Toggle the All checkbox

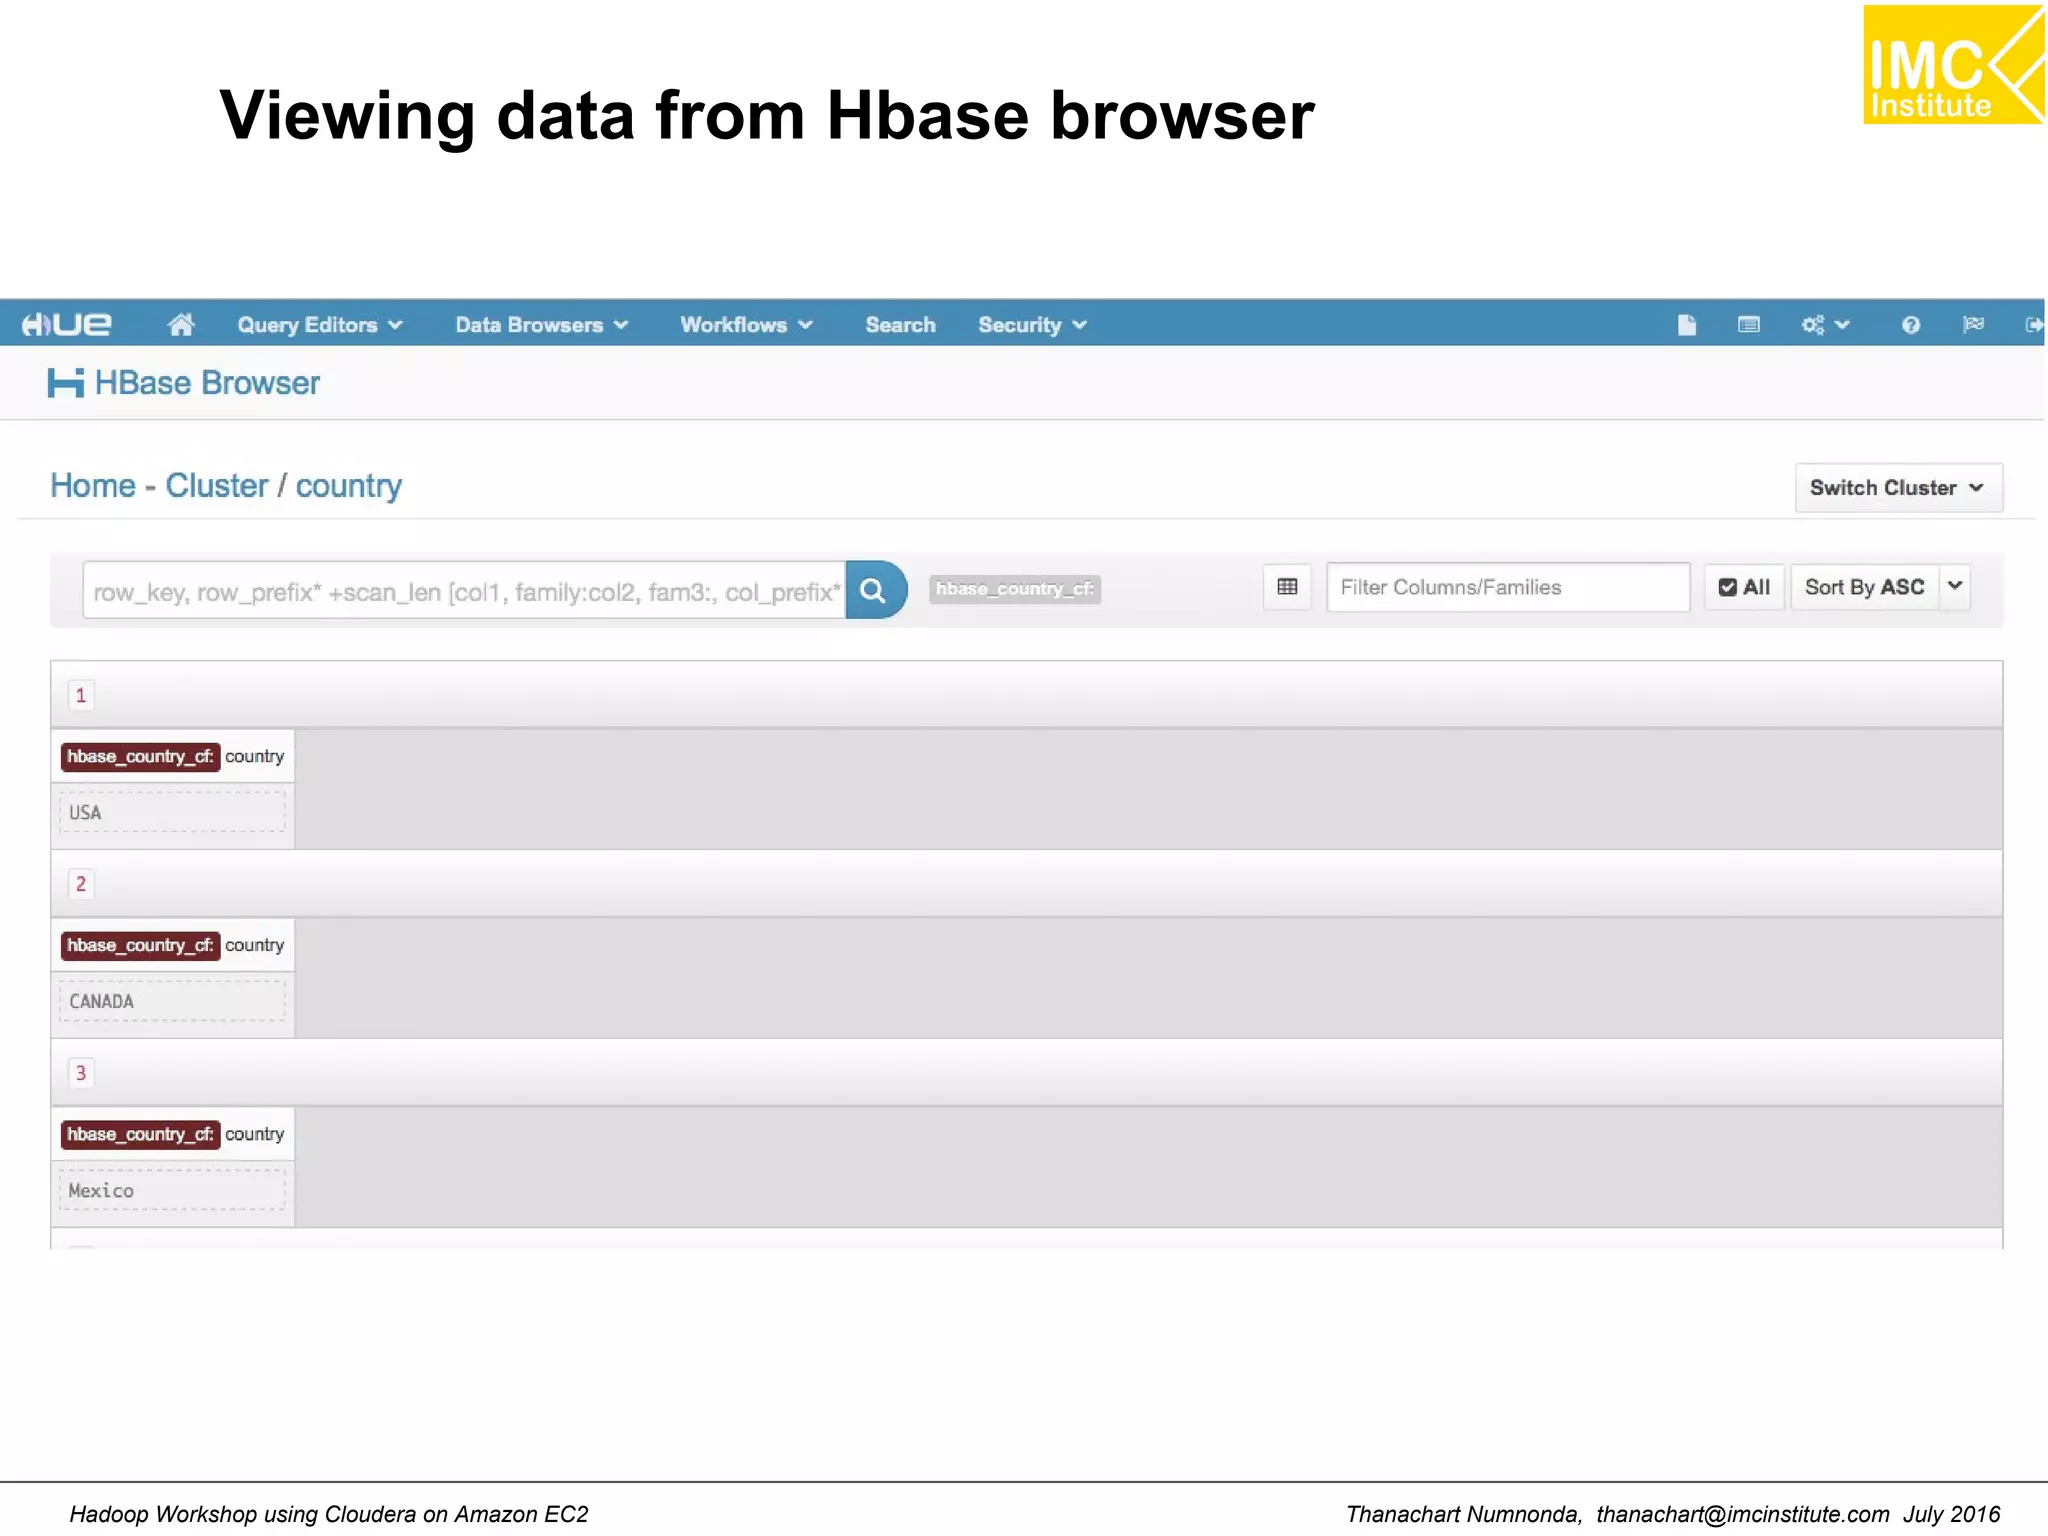click(x=1744, y=587)
